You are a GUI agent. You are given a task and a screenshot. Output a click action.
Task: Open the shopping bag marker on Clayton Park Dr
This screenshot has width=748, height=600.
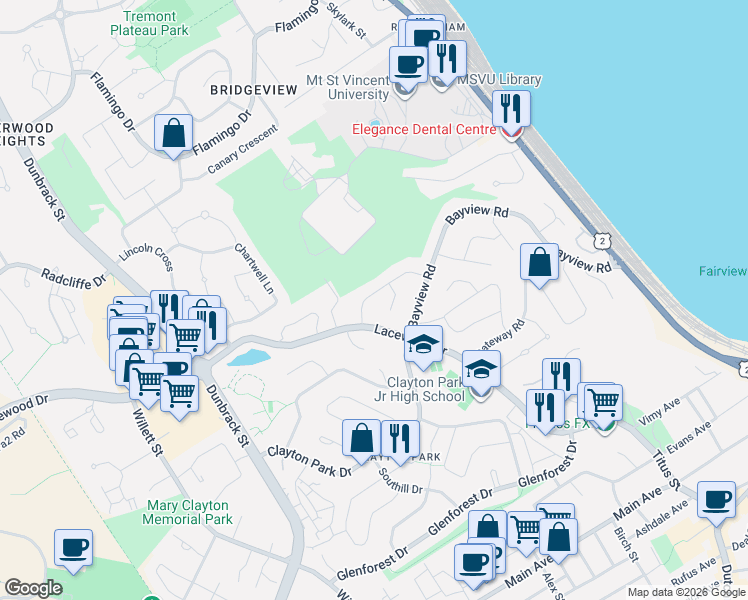point(362,439)
